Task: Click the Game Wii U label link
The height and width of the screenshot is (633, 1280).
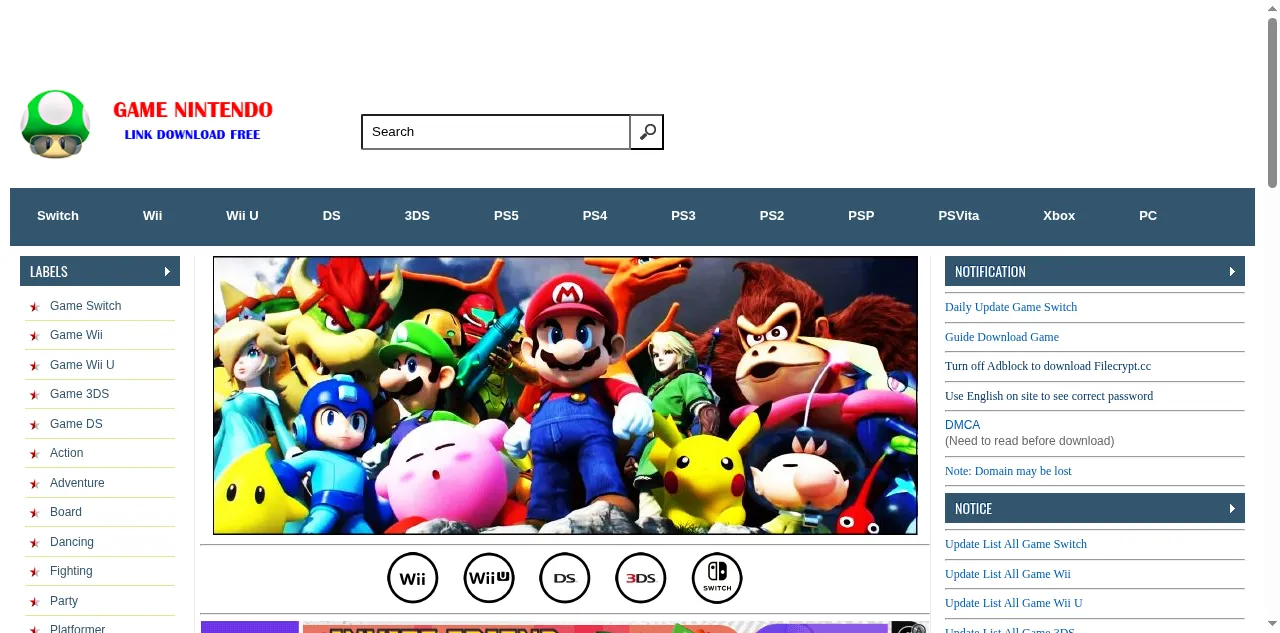Action: coord(82,365)
